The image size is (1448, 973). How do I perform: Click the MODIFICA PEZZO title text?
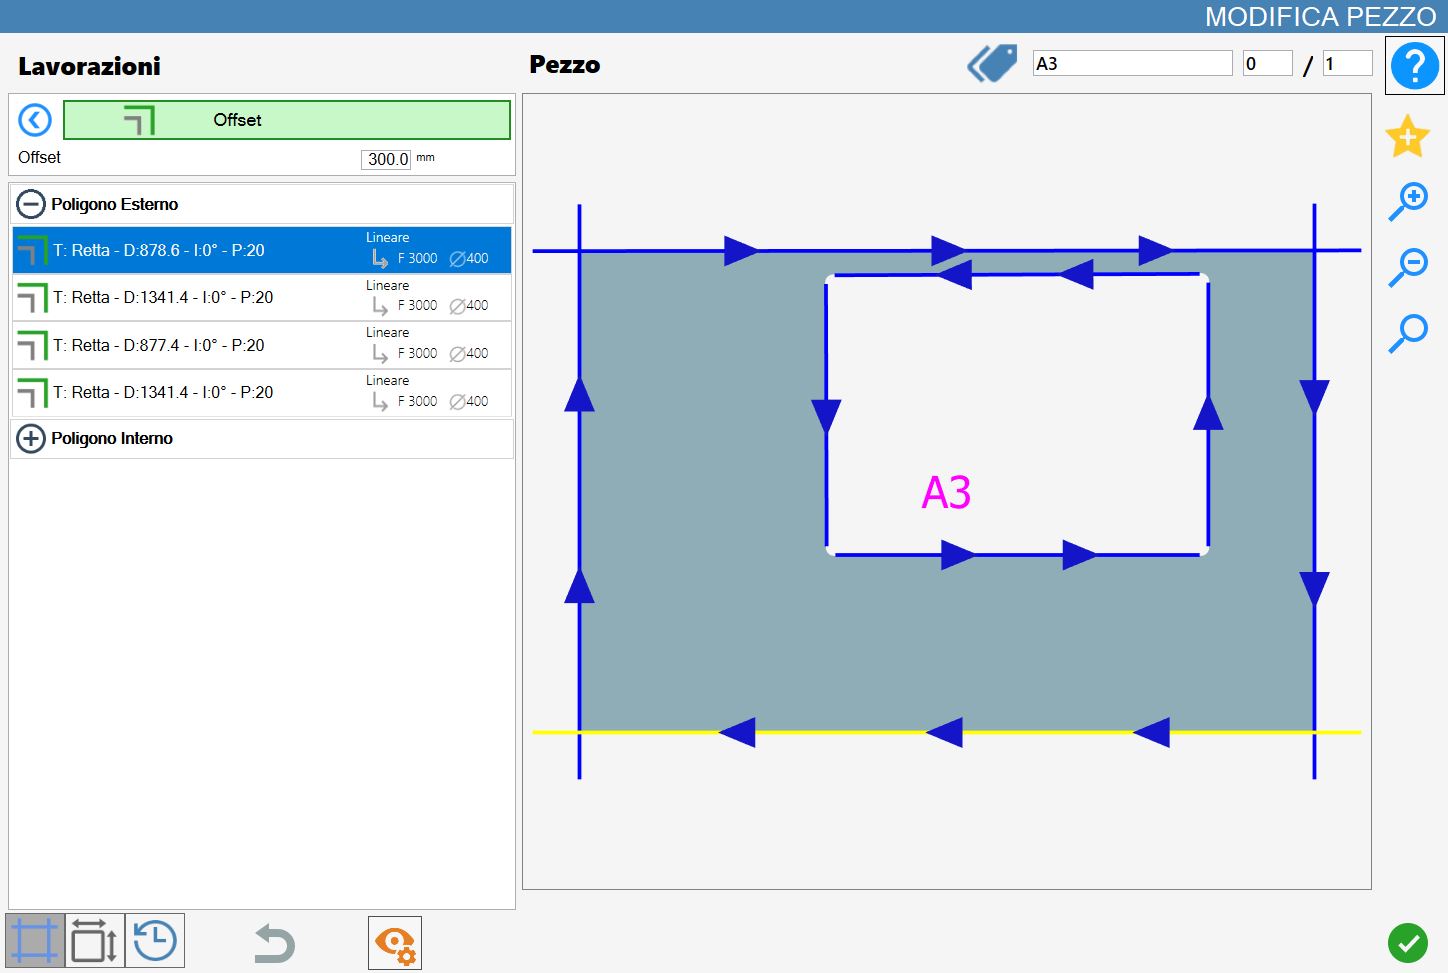point(1320,17)
